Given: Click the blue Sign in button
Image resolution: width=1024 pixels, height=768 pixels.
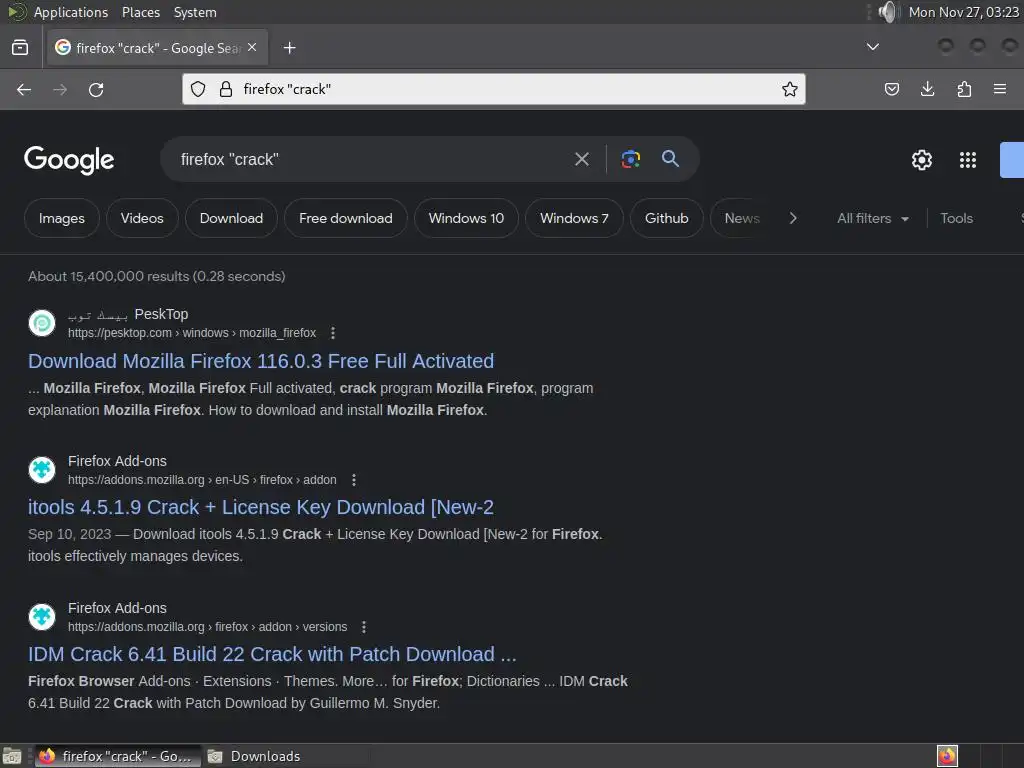Looking at the screenshot, I should click(x=1012, y=160).
